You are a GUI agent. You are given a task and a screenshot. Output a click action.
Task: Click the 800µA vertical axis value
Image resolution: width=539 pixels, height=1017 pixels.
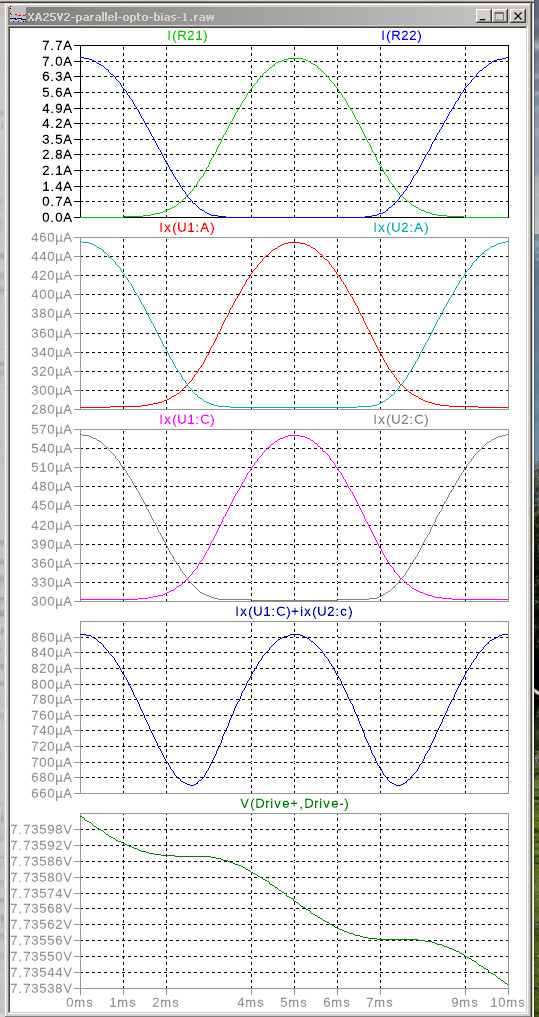[x=52, y=684]
